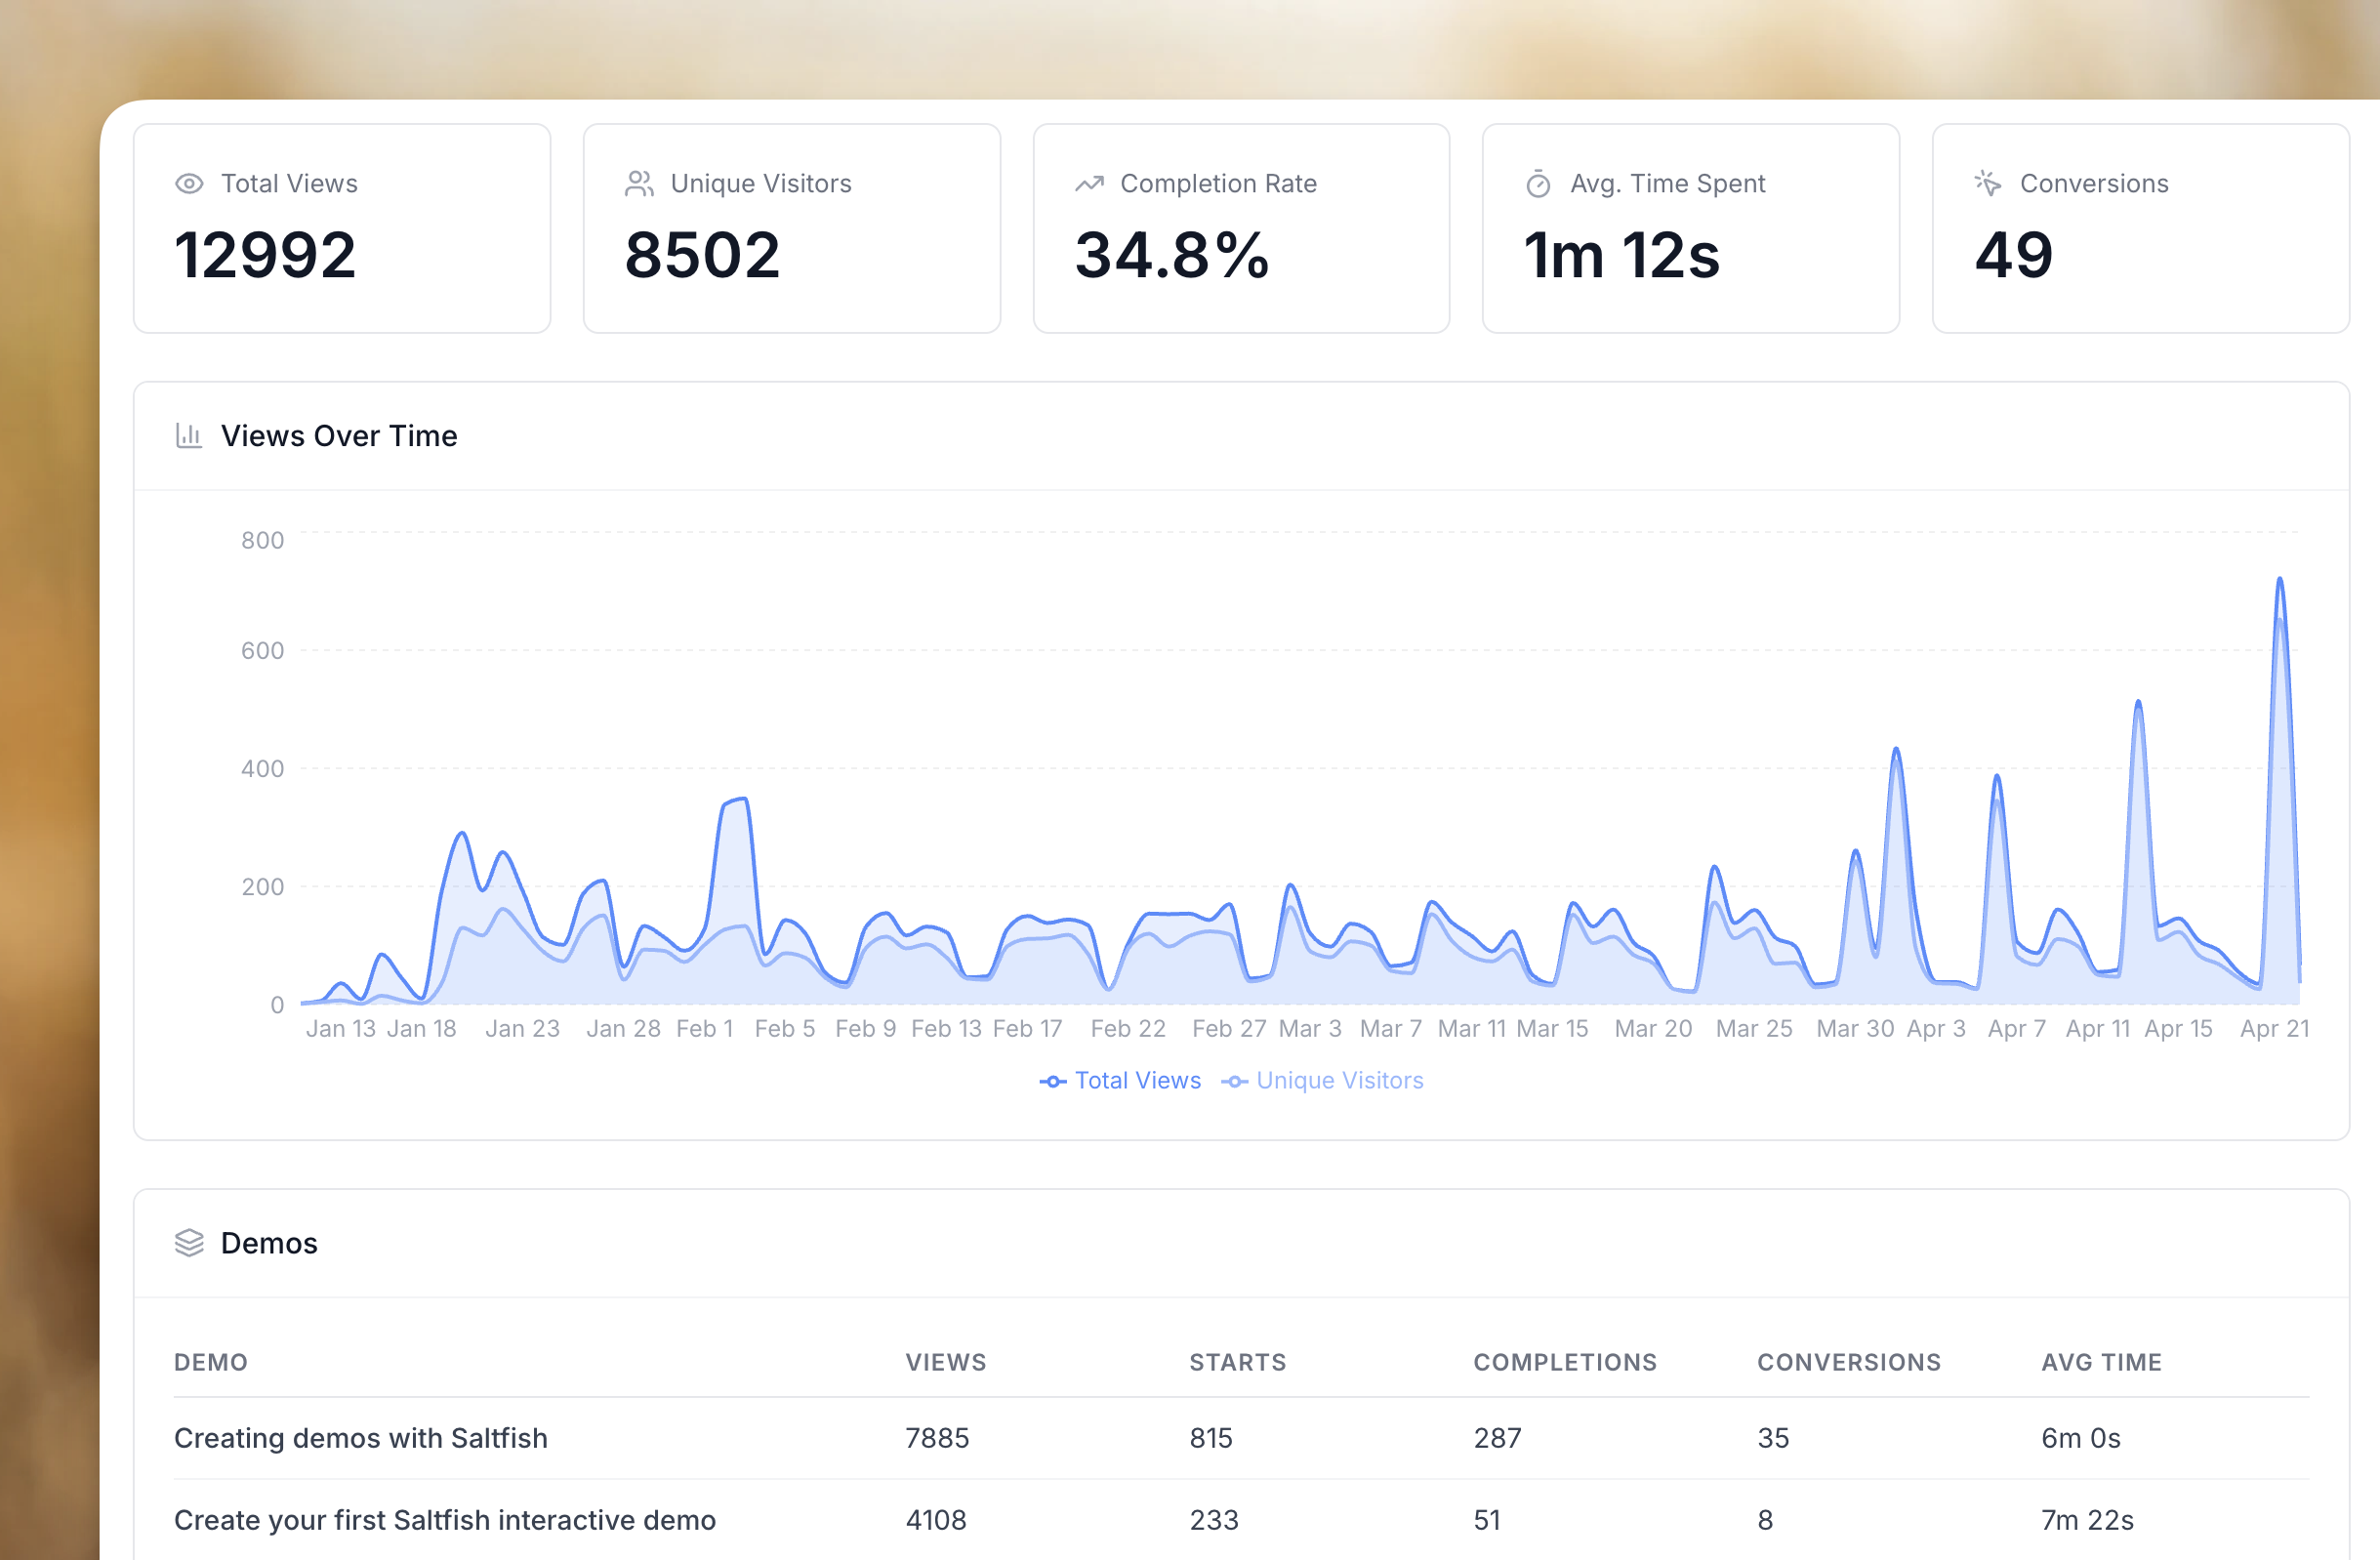Click the eye icon beside Total Views

(x=189, y=184)
